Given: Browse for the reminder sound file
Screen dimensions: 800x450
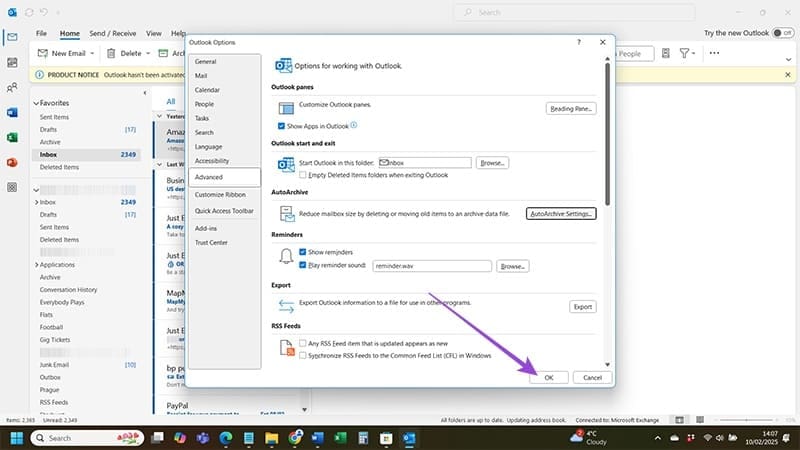Looking at the screenshot, I should point(512,266).
